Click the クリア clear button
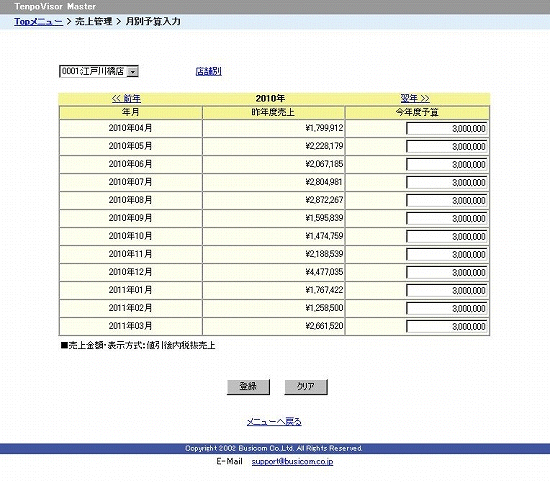This screenshot has width=550, height=483. pos(306,387)
